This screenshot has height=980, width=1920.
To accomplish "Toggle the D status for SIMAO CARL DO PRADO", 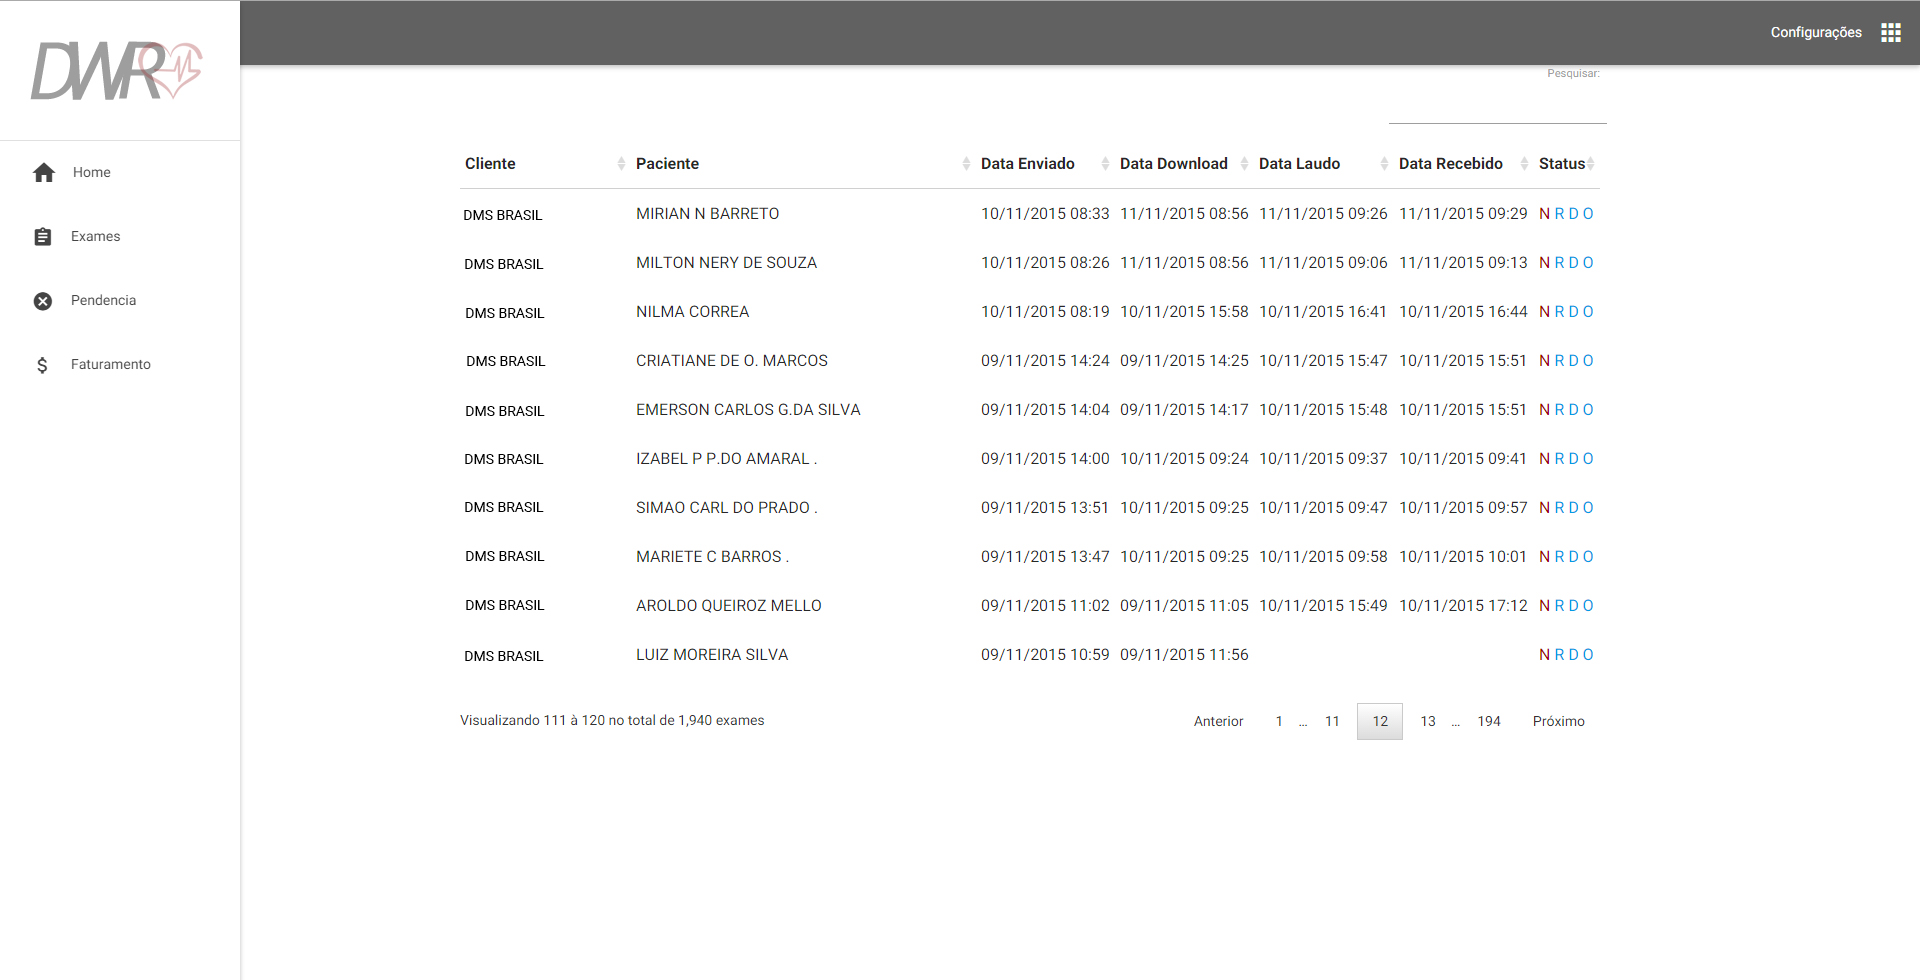I will tap(1575, 507).
